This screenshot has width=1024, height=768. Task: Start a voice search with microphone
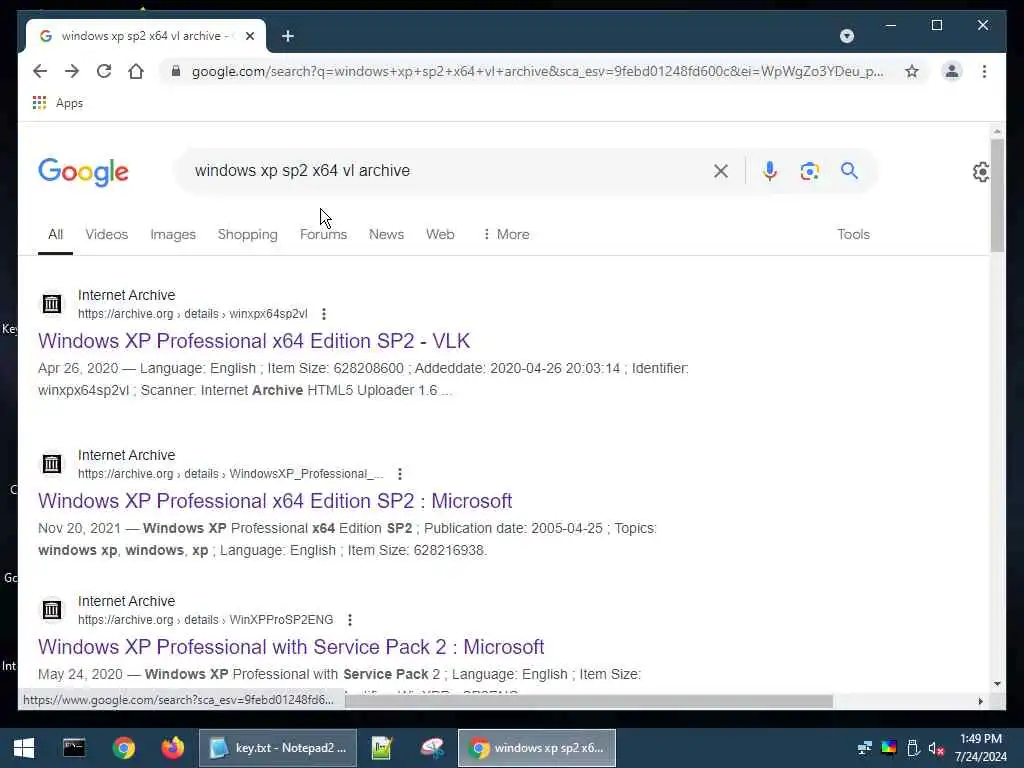pyautogui.click(x=770, y=171)
